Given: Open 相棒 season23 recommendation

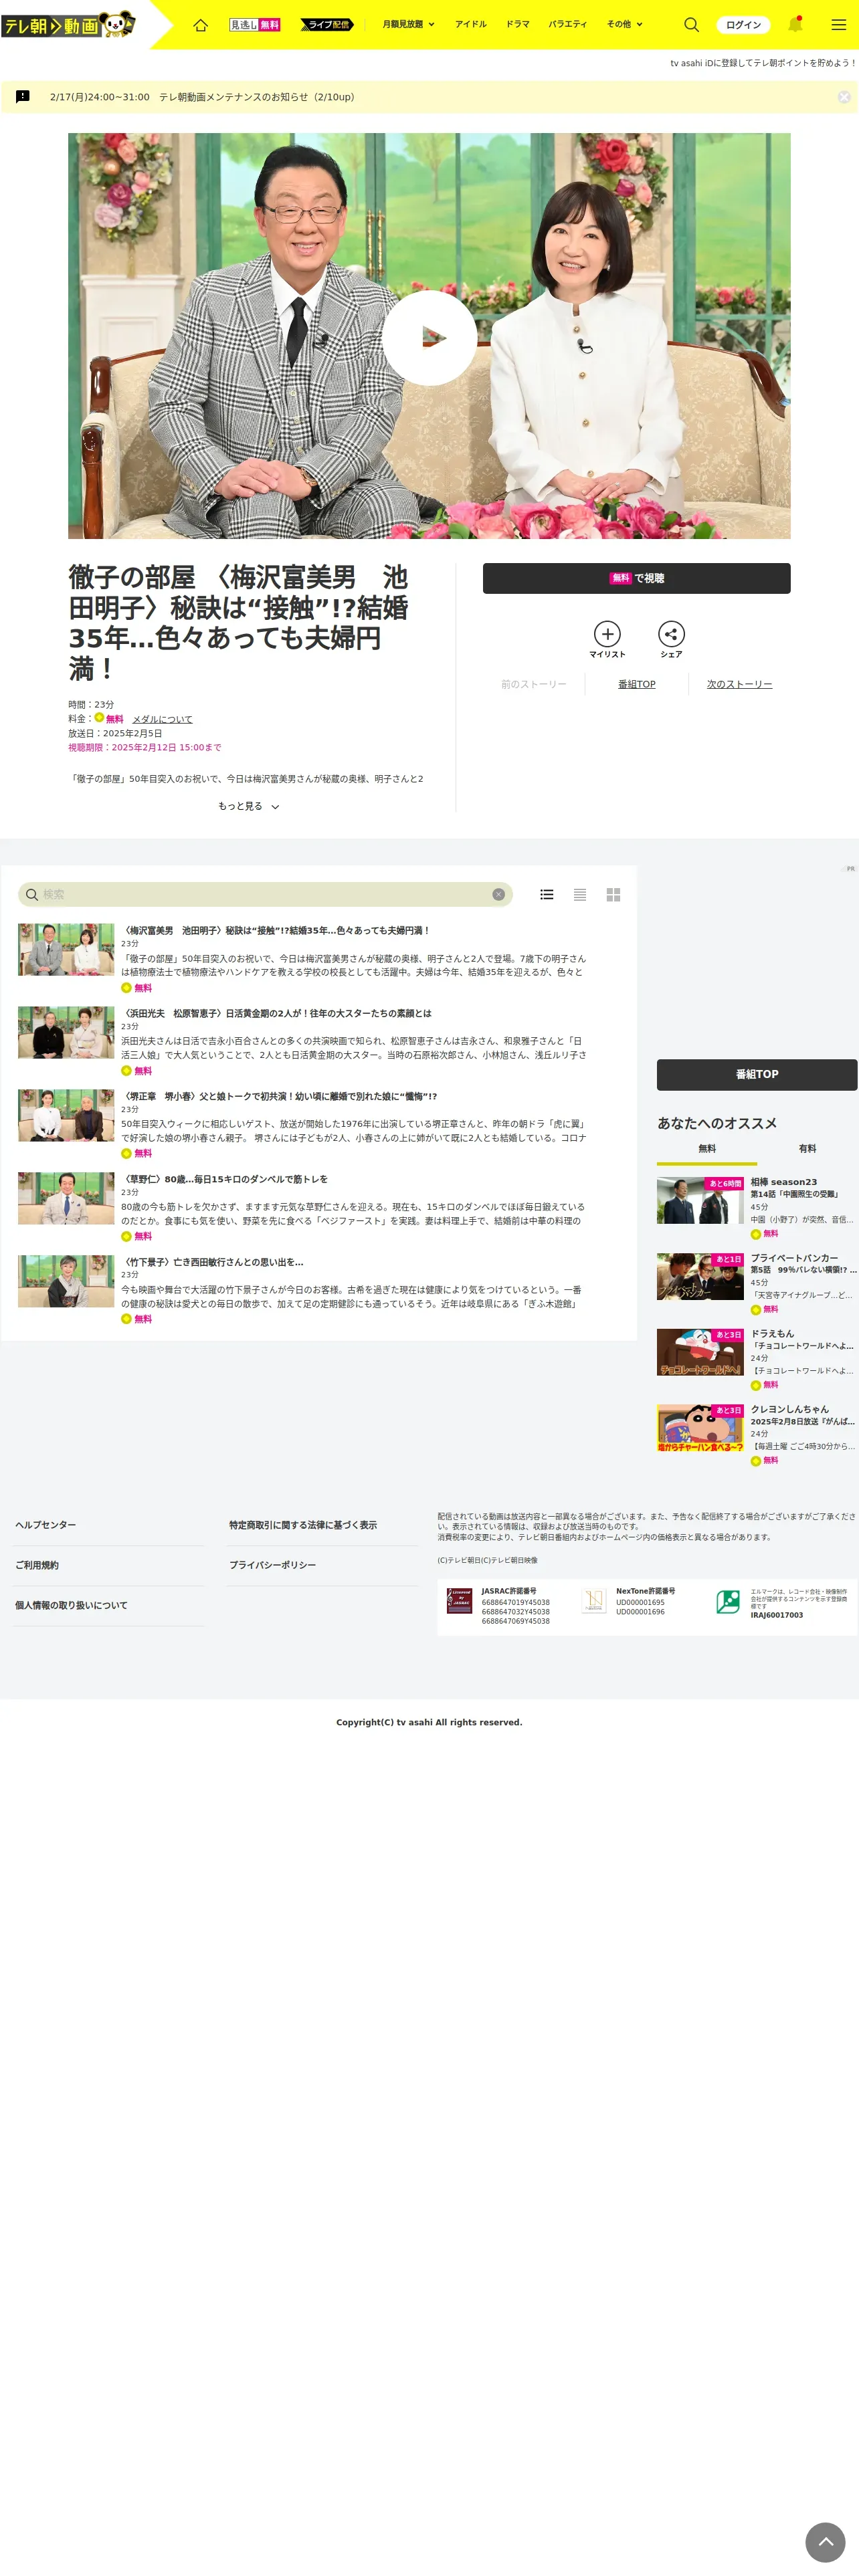Looking at the screenshot, I should tap(757, 1207).
